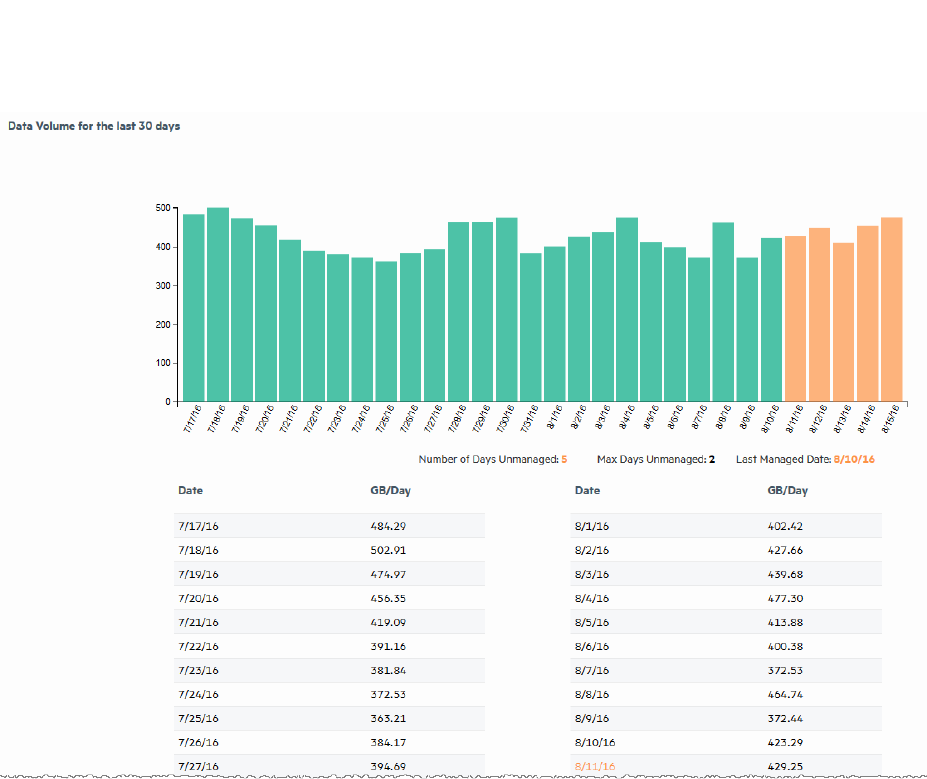Click the orange 8/15/16 bar
The width and height of the screenshot is (927, 779).
892,309
